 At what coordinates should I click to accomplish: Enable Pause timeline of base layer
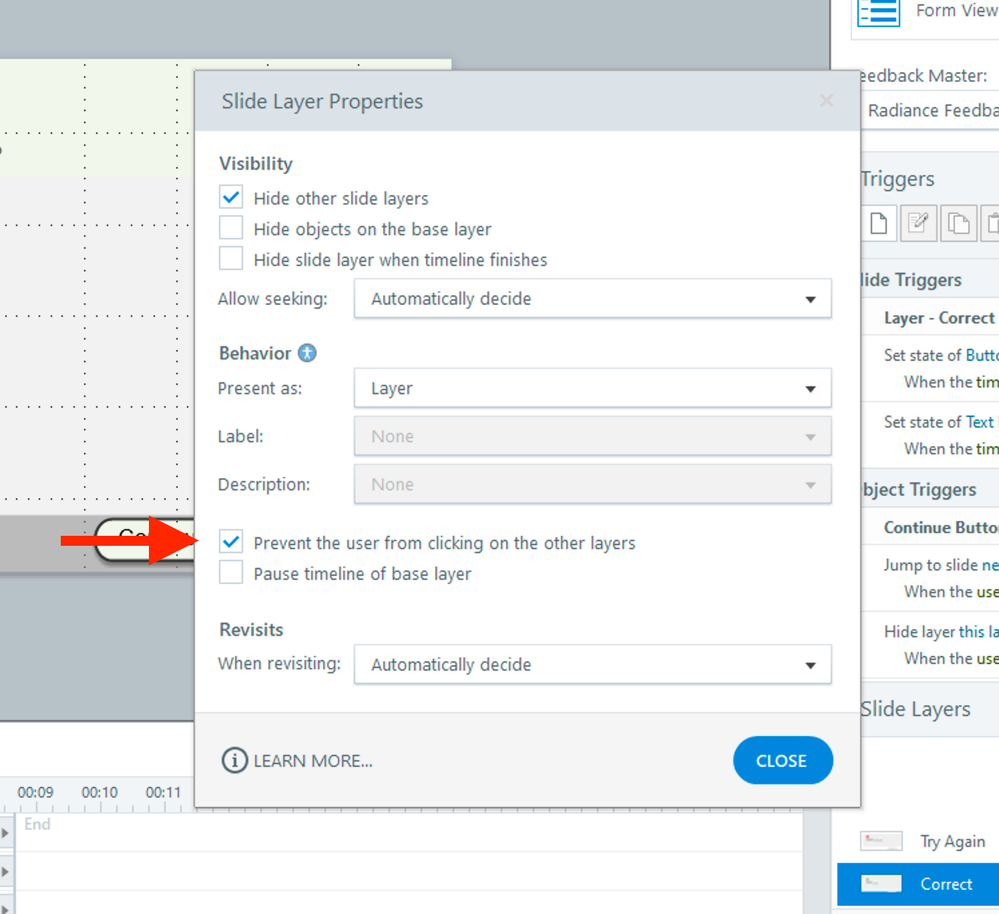231,572
